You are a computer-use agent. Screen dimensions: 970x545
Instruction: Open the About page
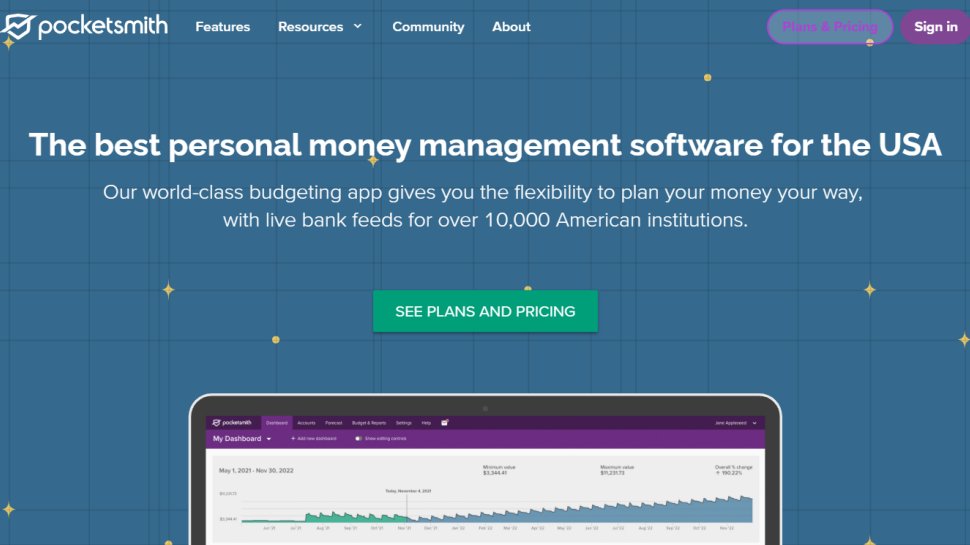pos(511,27)
